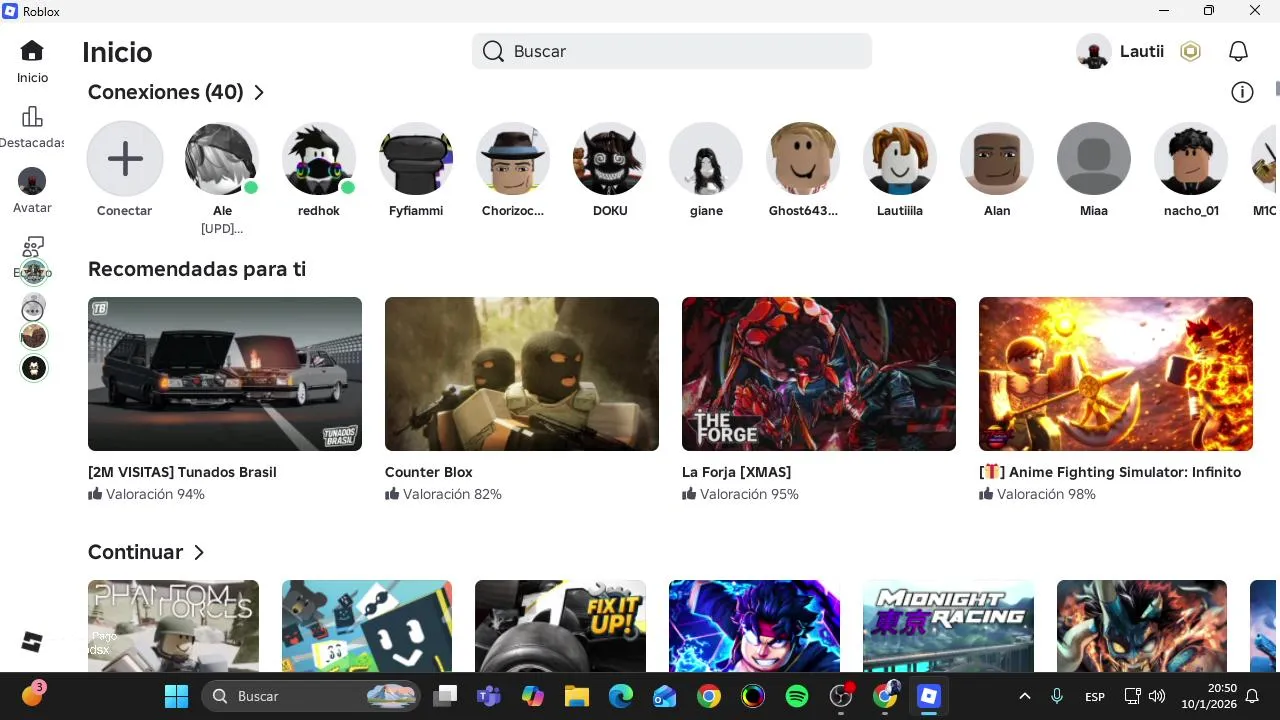Open Alan's connection avatar
1280x720 pixels.
(x=997, y=159)
